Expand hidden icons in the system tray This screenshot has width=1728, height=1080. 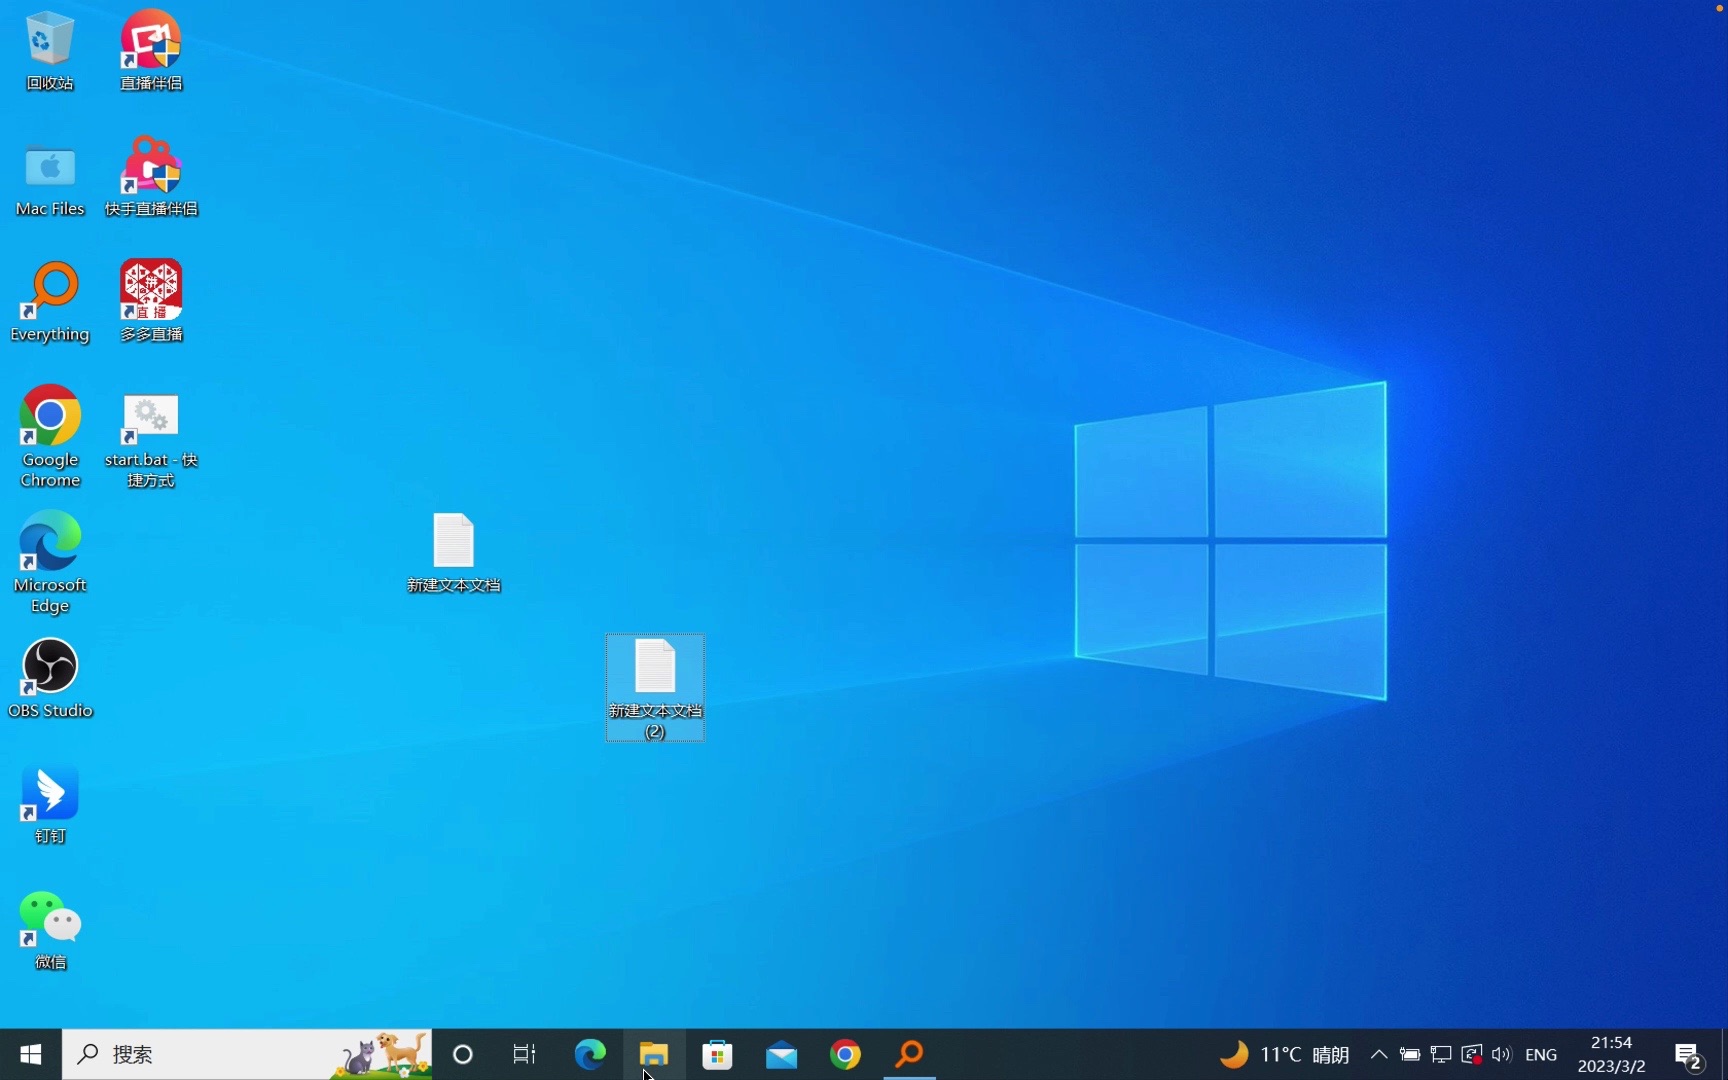click(x=1377, y=1055)
